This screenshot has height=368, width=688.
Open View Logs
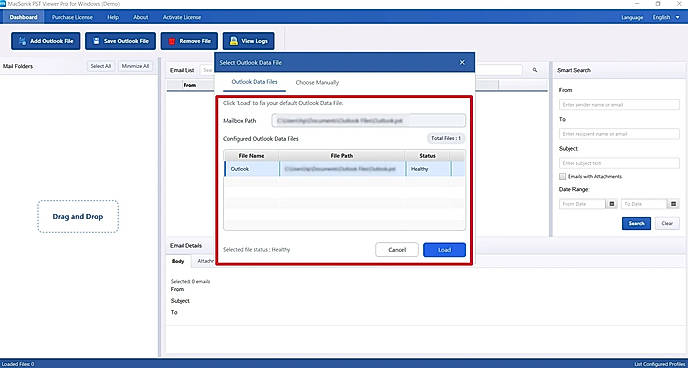click(x=248, y=41)
